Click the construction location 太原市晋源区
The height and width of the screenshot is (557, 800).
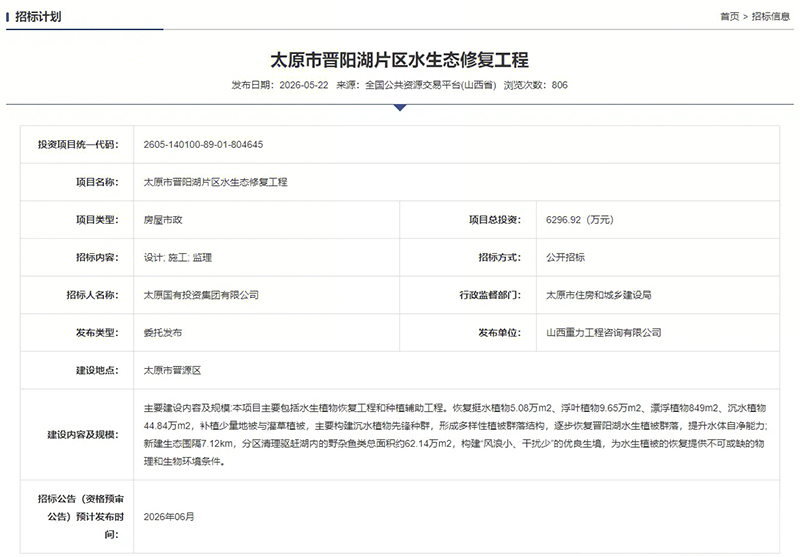pos(172,370)
